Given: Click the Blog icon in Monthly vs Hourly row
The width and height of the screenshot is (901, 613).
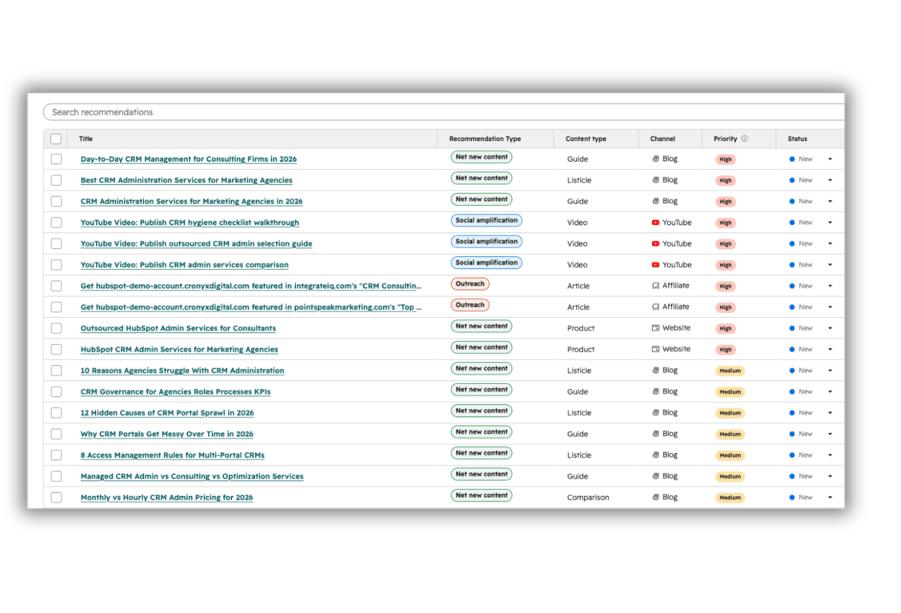Looking at the screenshot, I should pos(655,497).
